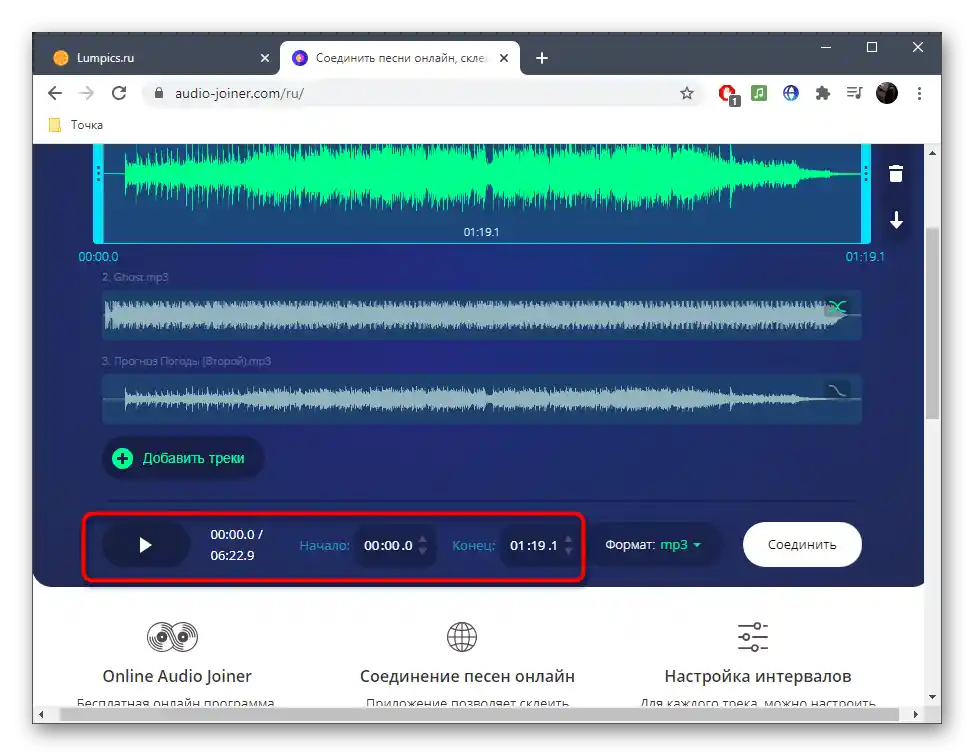Click the horizontal scrollbar thumb
The image size is (974, 756).
[x=480, y=714]
